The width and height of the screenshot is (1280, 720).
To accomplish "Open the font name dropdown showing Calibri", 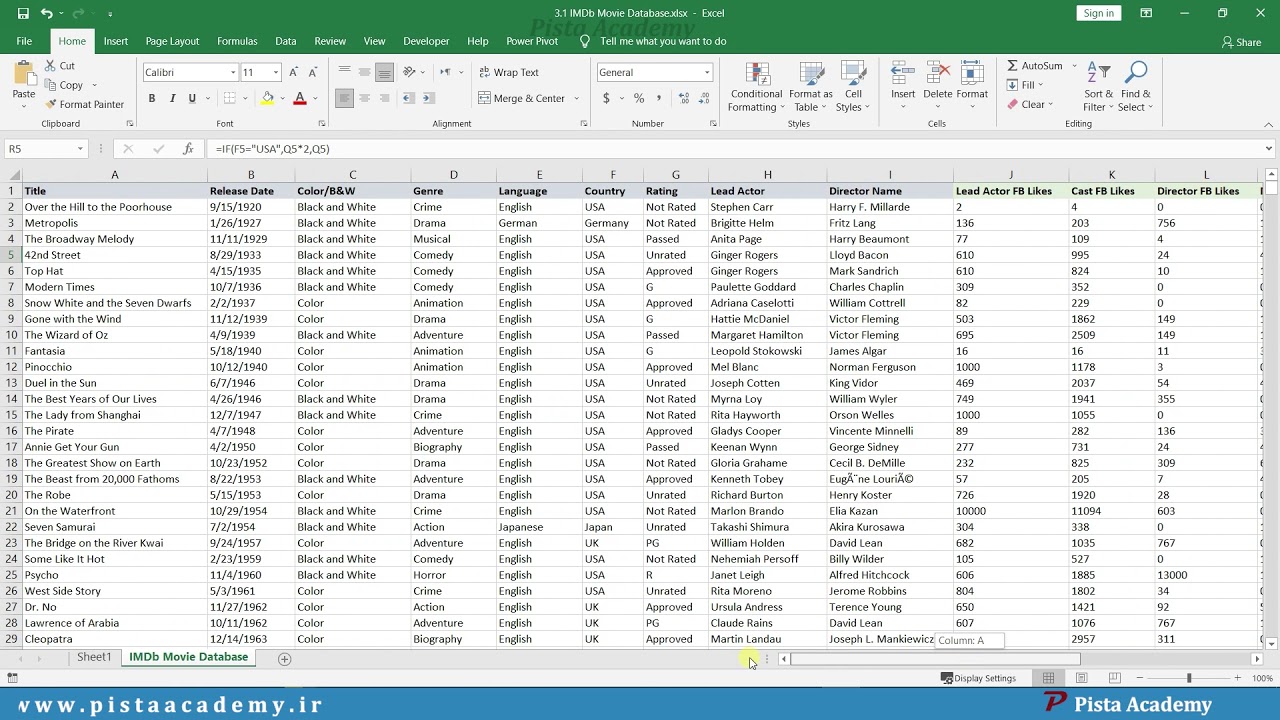I will point(233,72).
